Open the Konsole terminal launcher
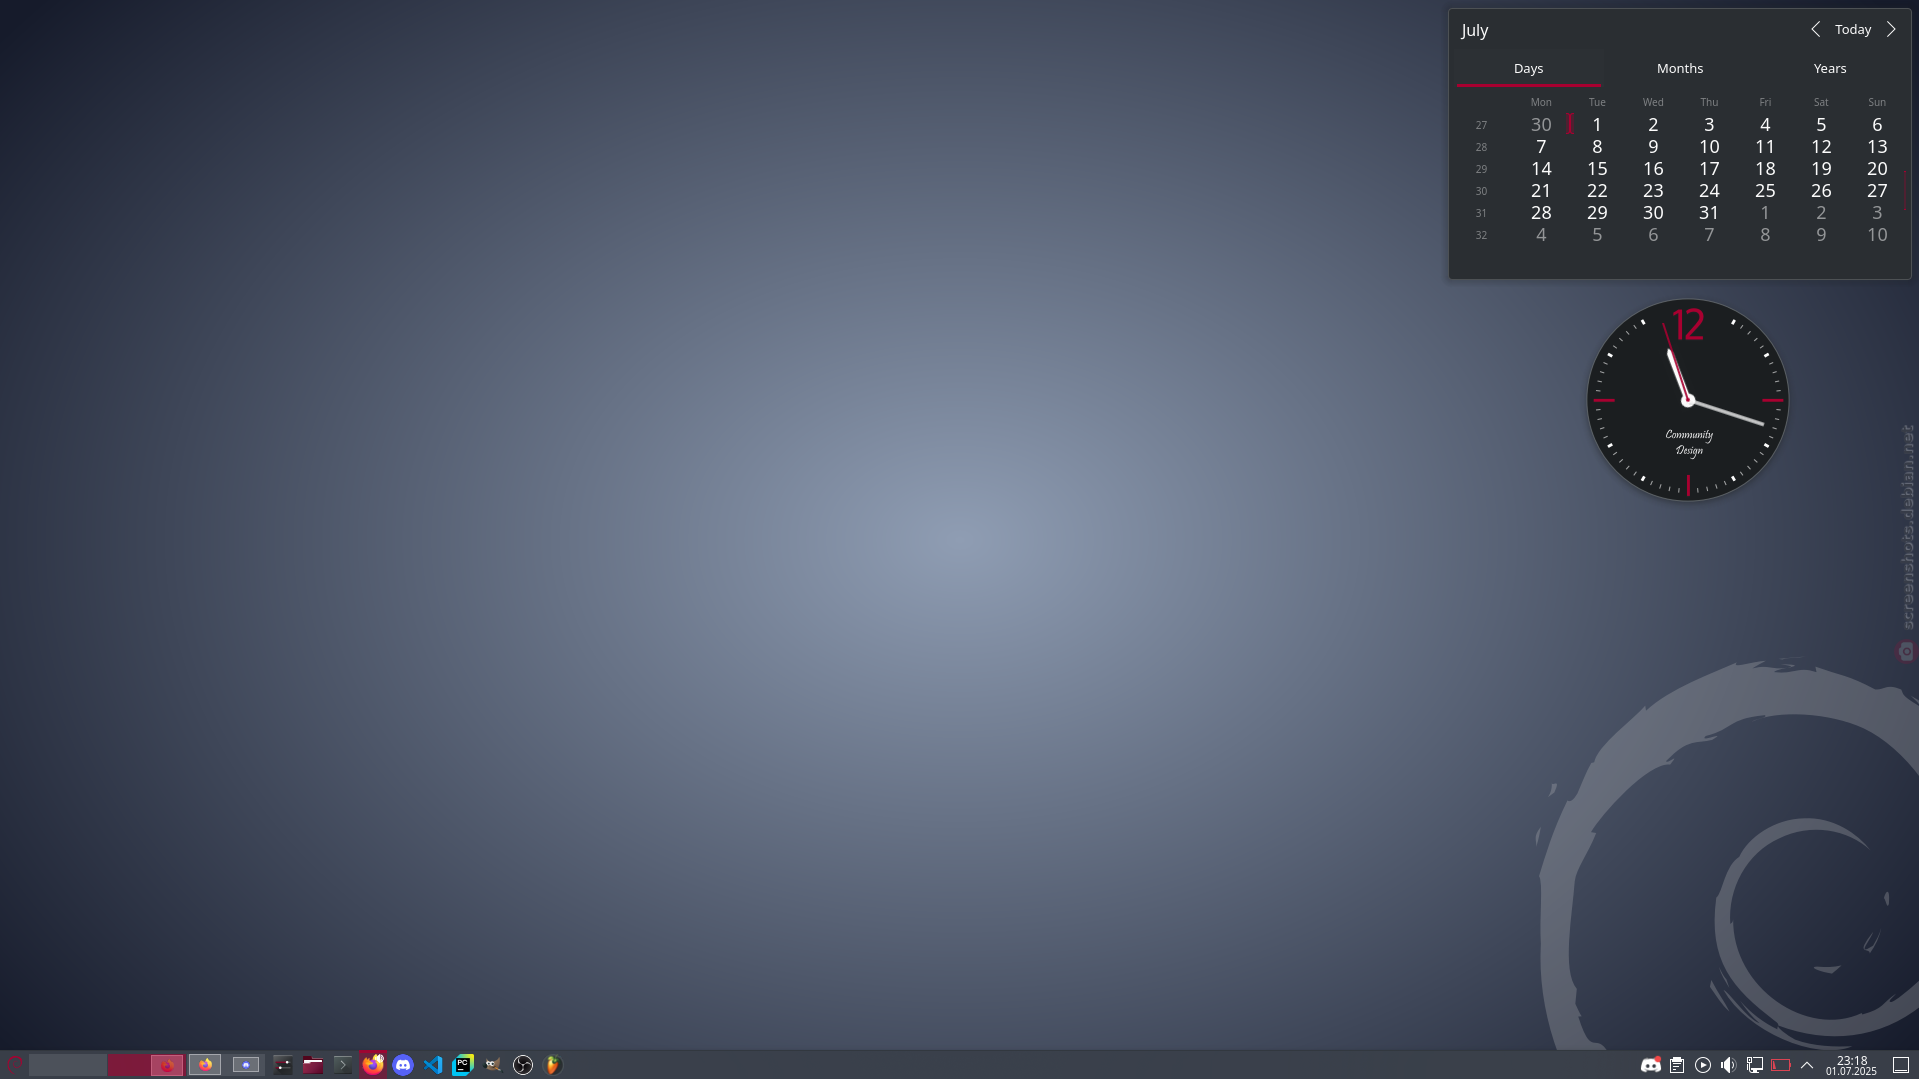The height and width of the screenshot is (1079, 1919). coord(343,1065)
